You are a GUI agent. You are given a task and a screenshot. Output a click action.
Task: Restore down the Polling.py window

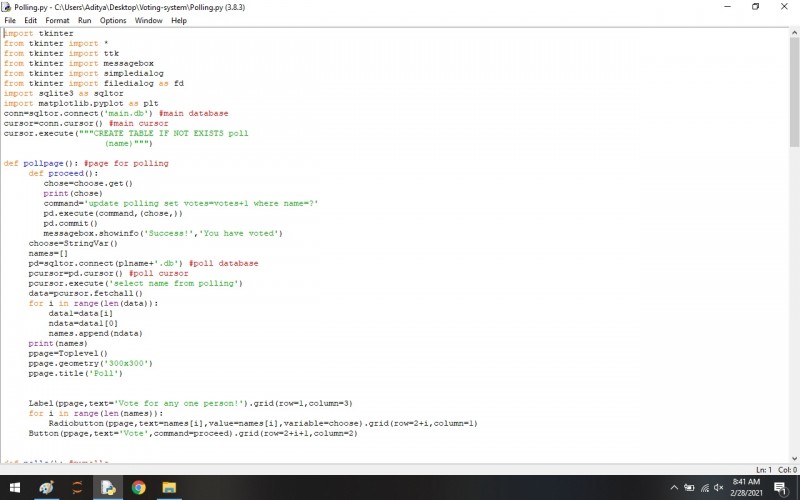tap(756, 7)
